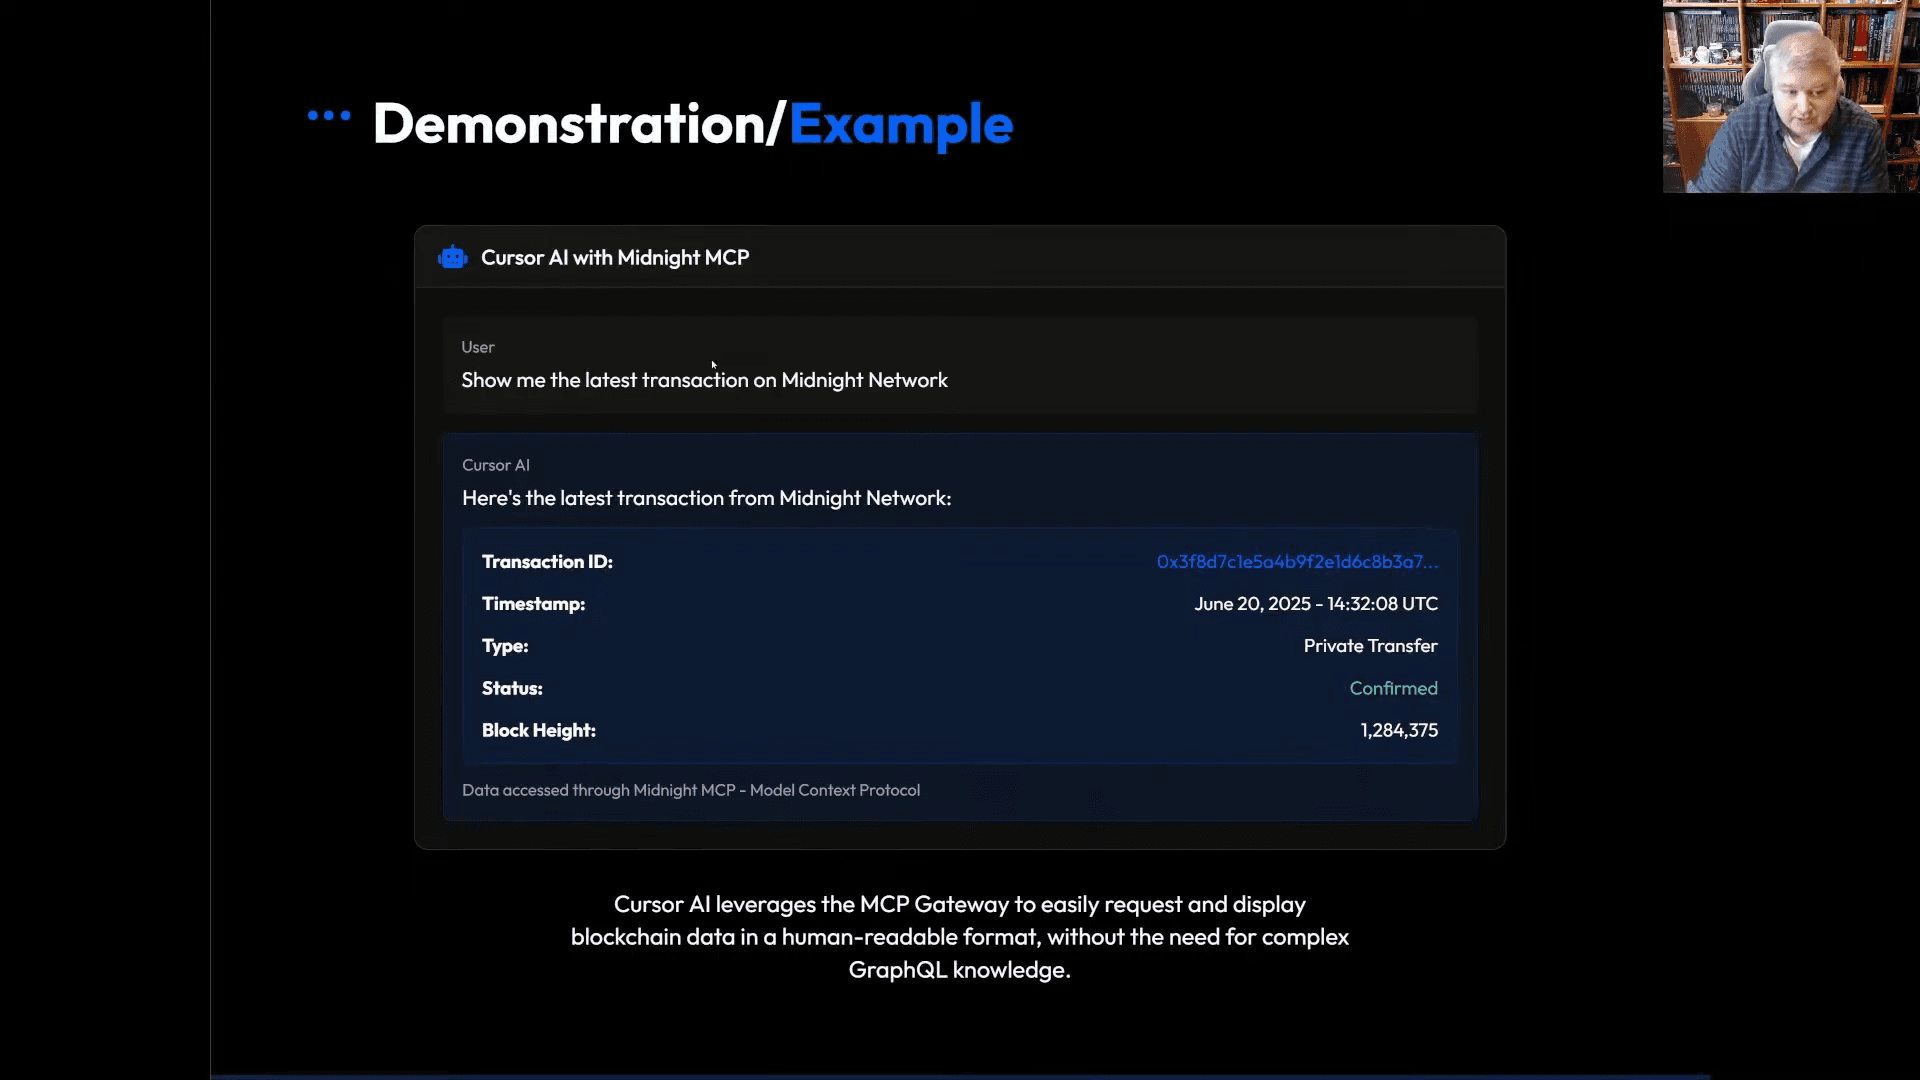Image resolution: width=1920 pixels, height=1080 pixels.
Task: Click the 'Cursor AI' sender label
Action: tap(496, 465)
